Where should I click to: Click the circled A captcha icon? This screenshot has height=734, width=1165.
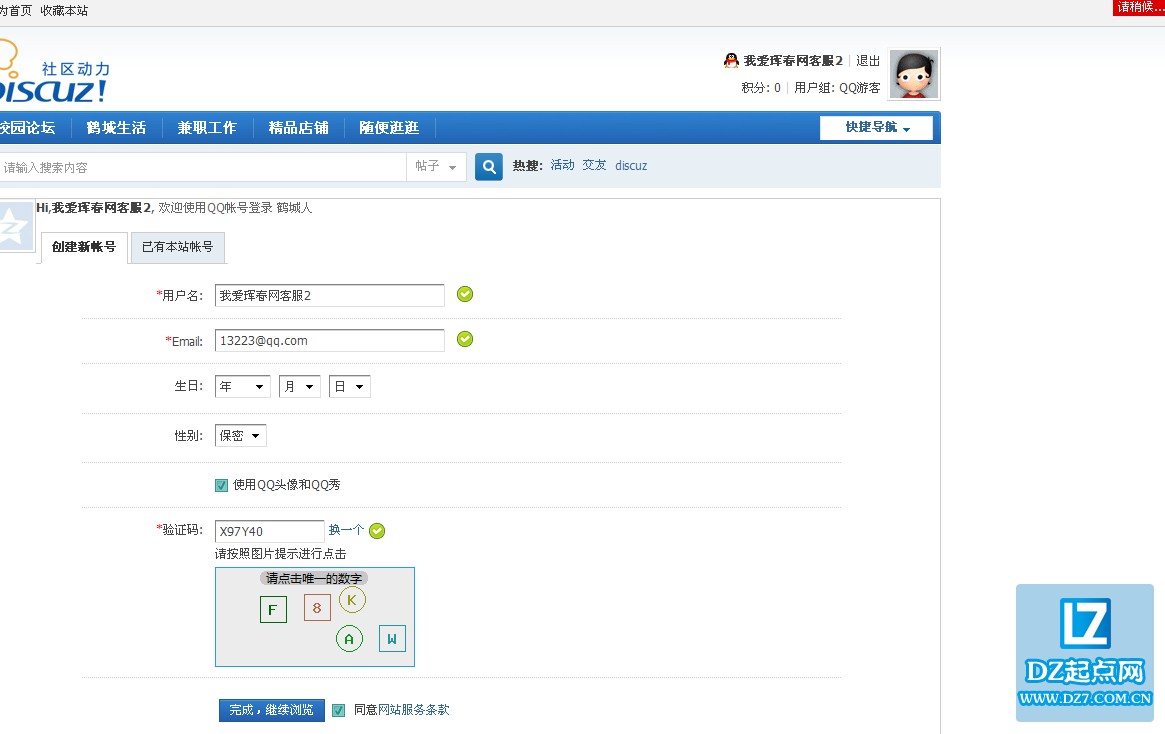click(349, 638)
